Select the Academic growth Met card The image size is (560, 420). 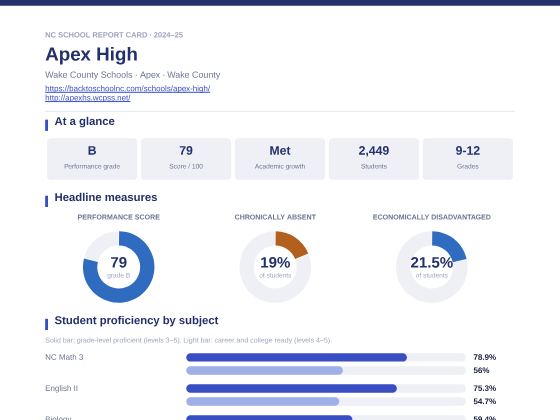pyautogui.click(x=280, y=159)
